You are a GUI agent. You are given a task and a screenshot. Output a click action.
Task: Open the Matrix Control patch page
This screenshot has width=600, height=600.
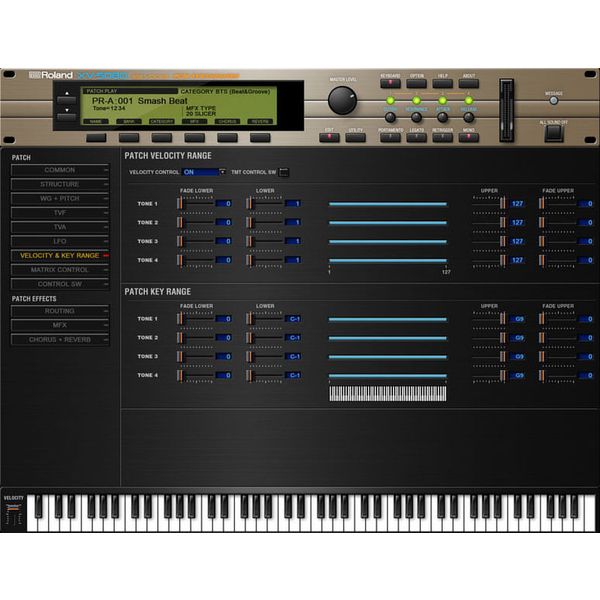click(60, 270)
